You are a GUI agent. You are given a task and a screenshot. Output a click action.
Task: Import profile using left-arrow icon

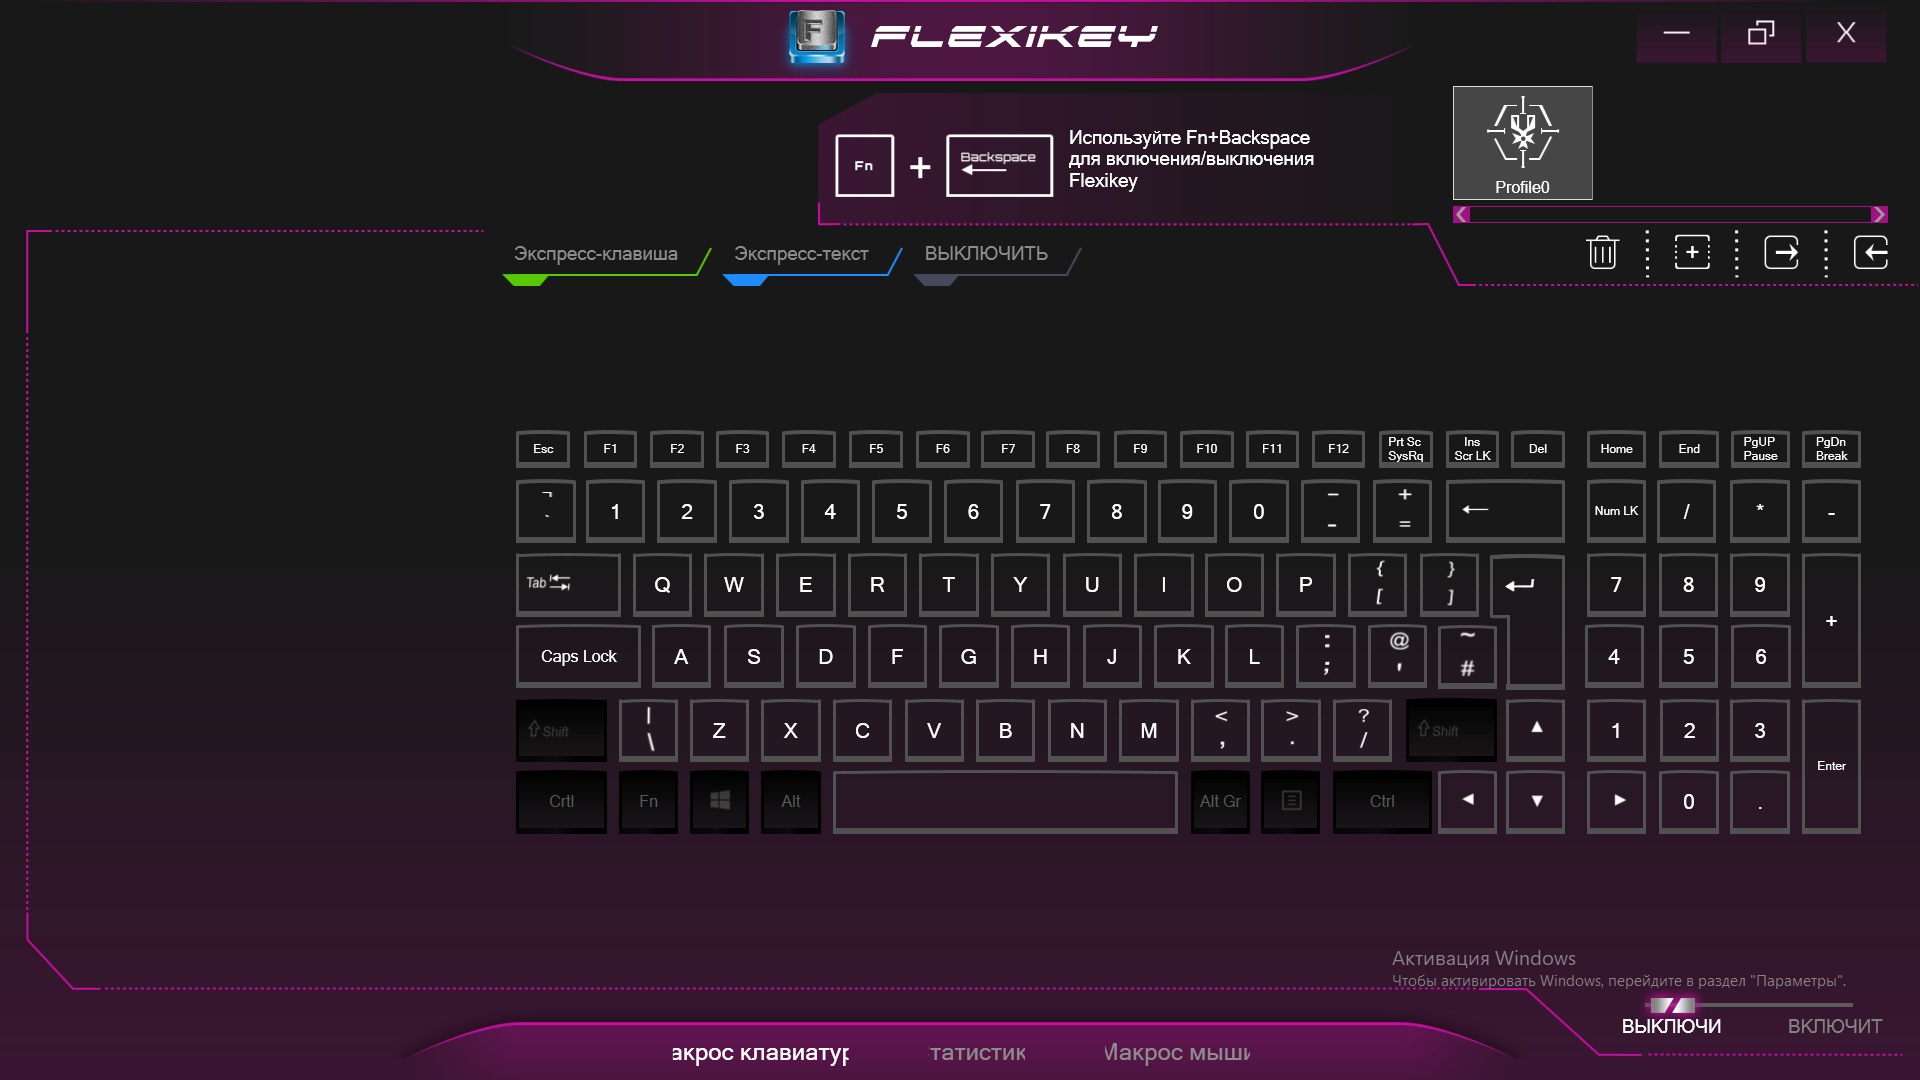pyautogui.click(x=1871, y=252)
